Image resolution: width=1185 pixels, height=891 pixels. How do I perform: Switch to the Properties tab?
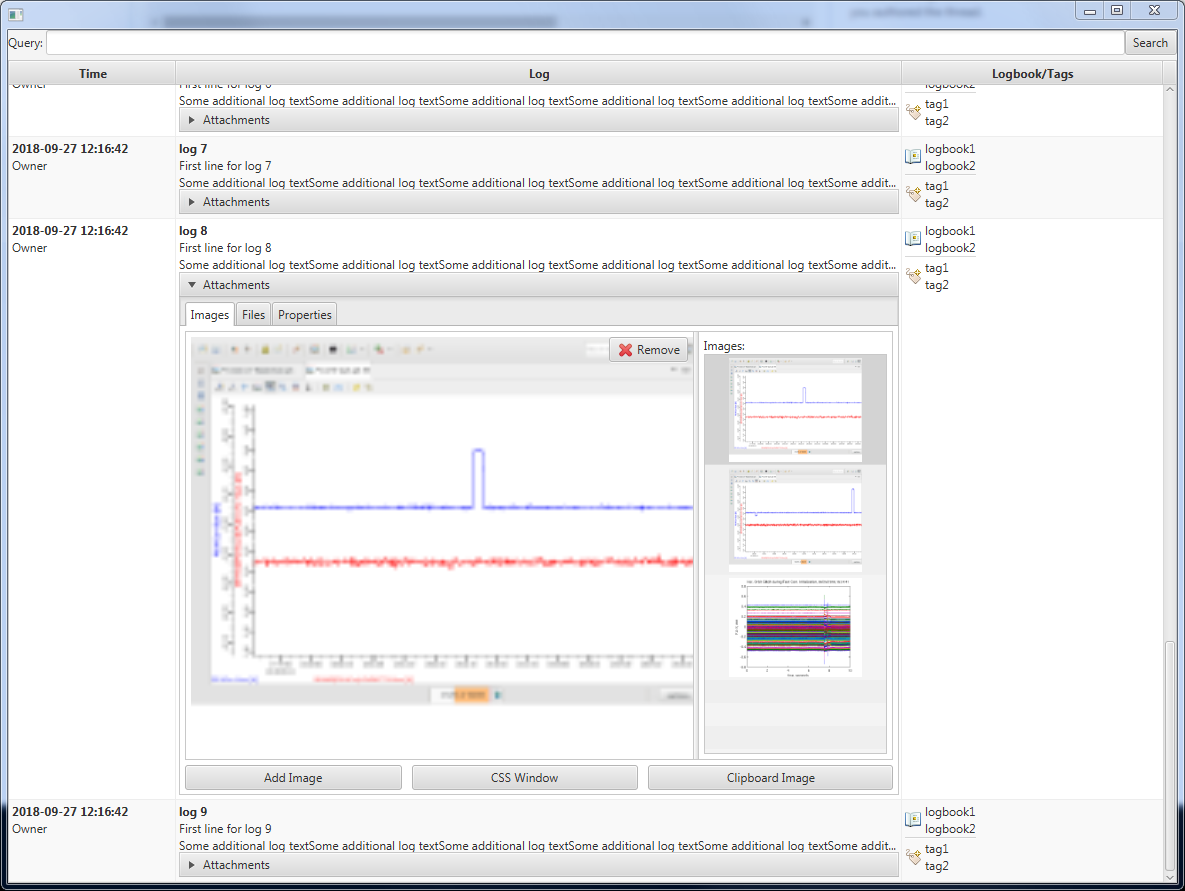tap(304, 314)
